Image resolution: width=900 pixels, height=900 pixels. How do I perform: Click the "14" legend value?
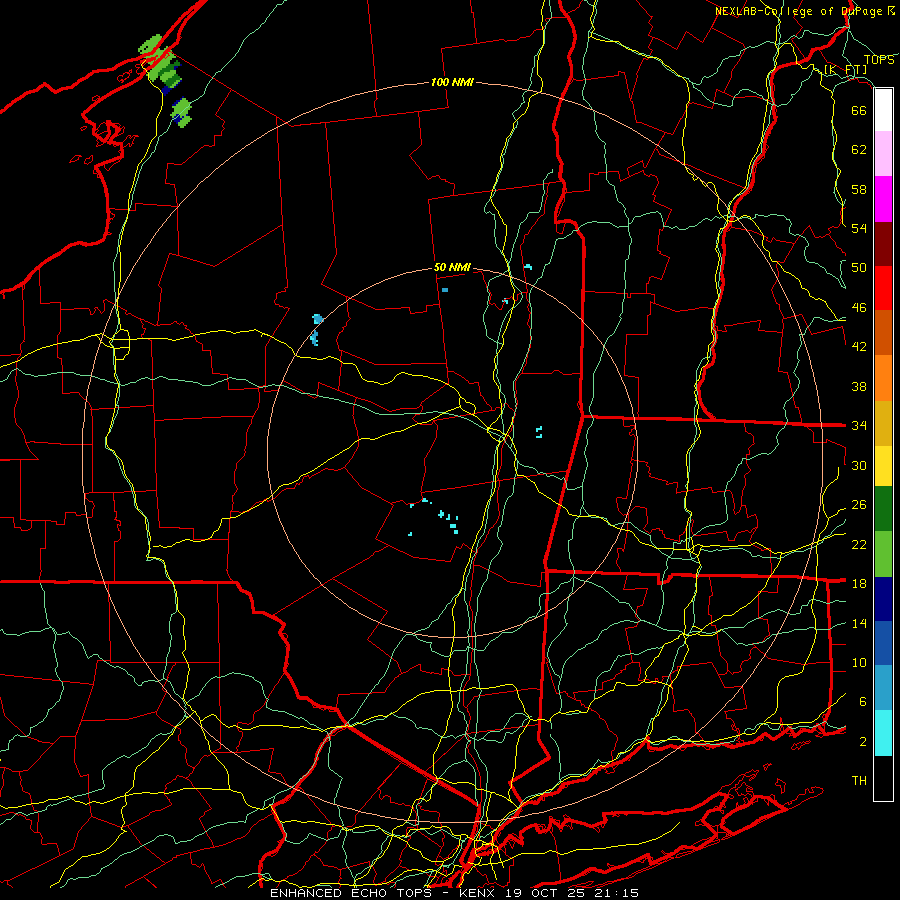pos(859,623)
